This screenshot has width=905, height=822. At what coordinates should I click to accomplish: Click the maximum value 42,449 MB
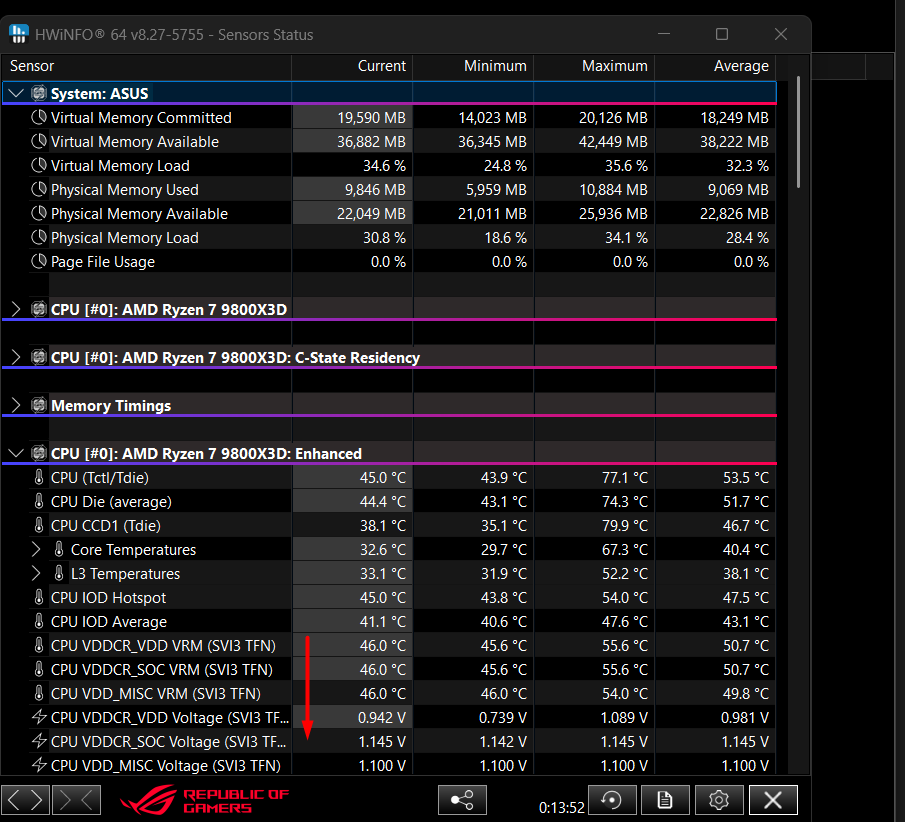point(613,141)
